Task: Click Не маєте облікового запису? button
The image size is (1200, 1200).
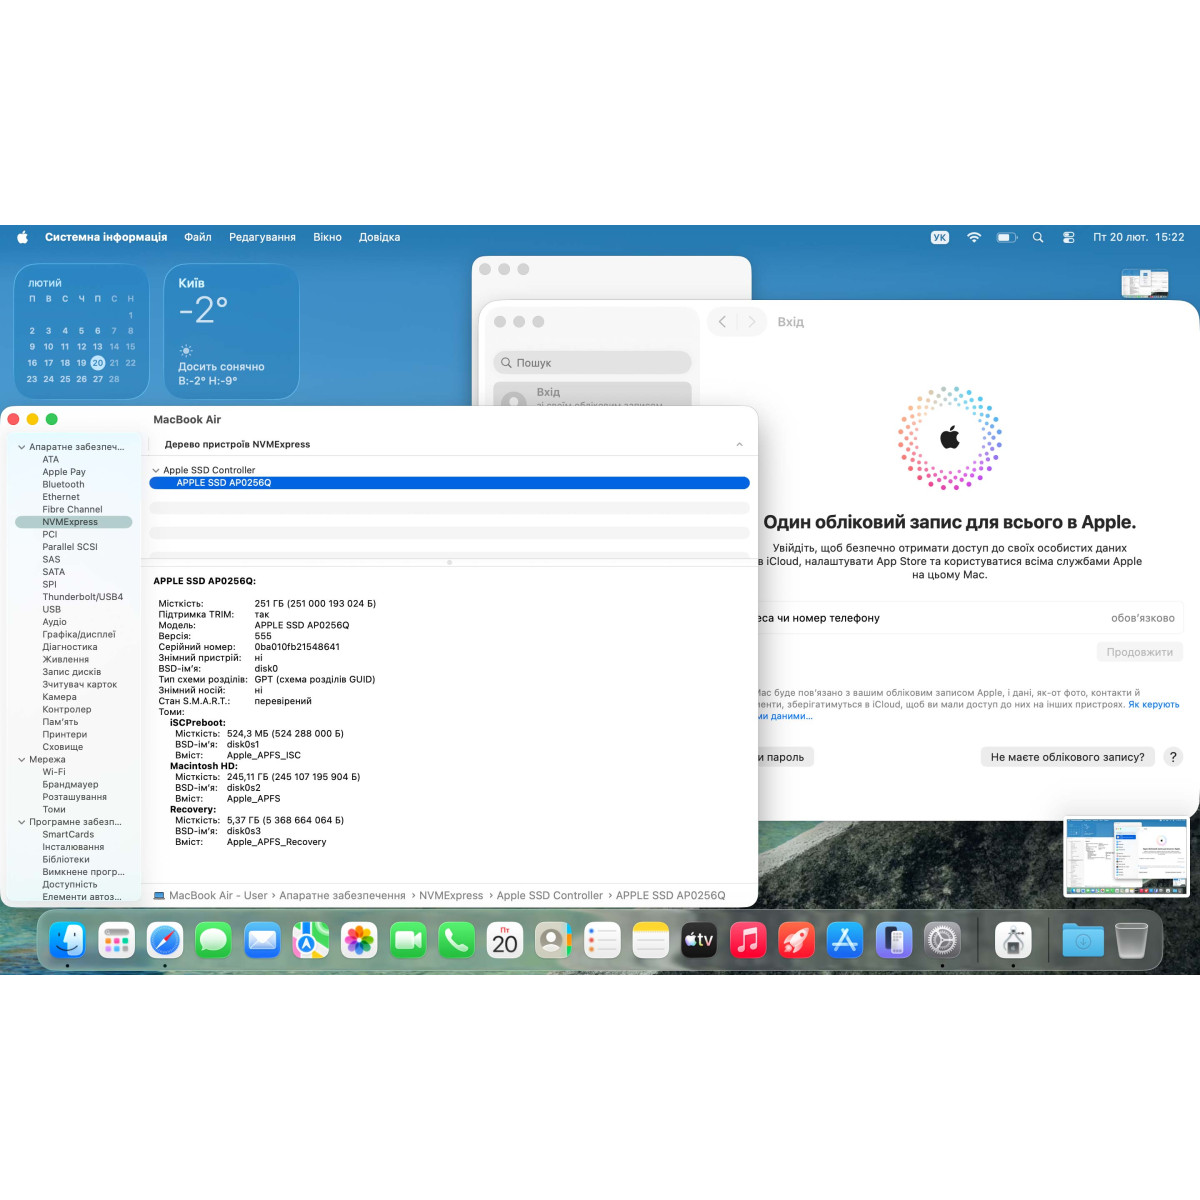Action: 1067,757
